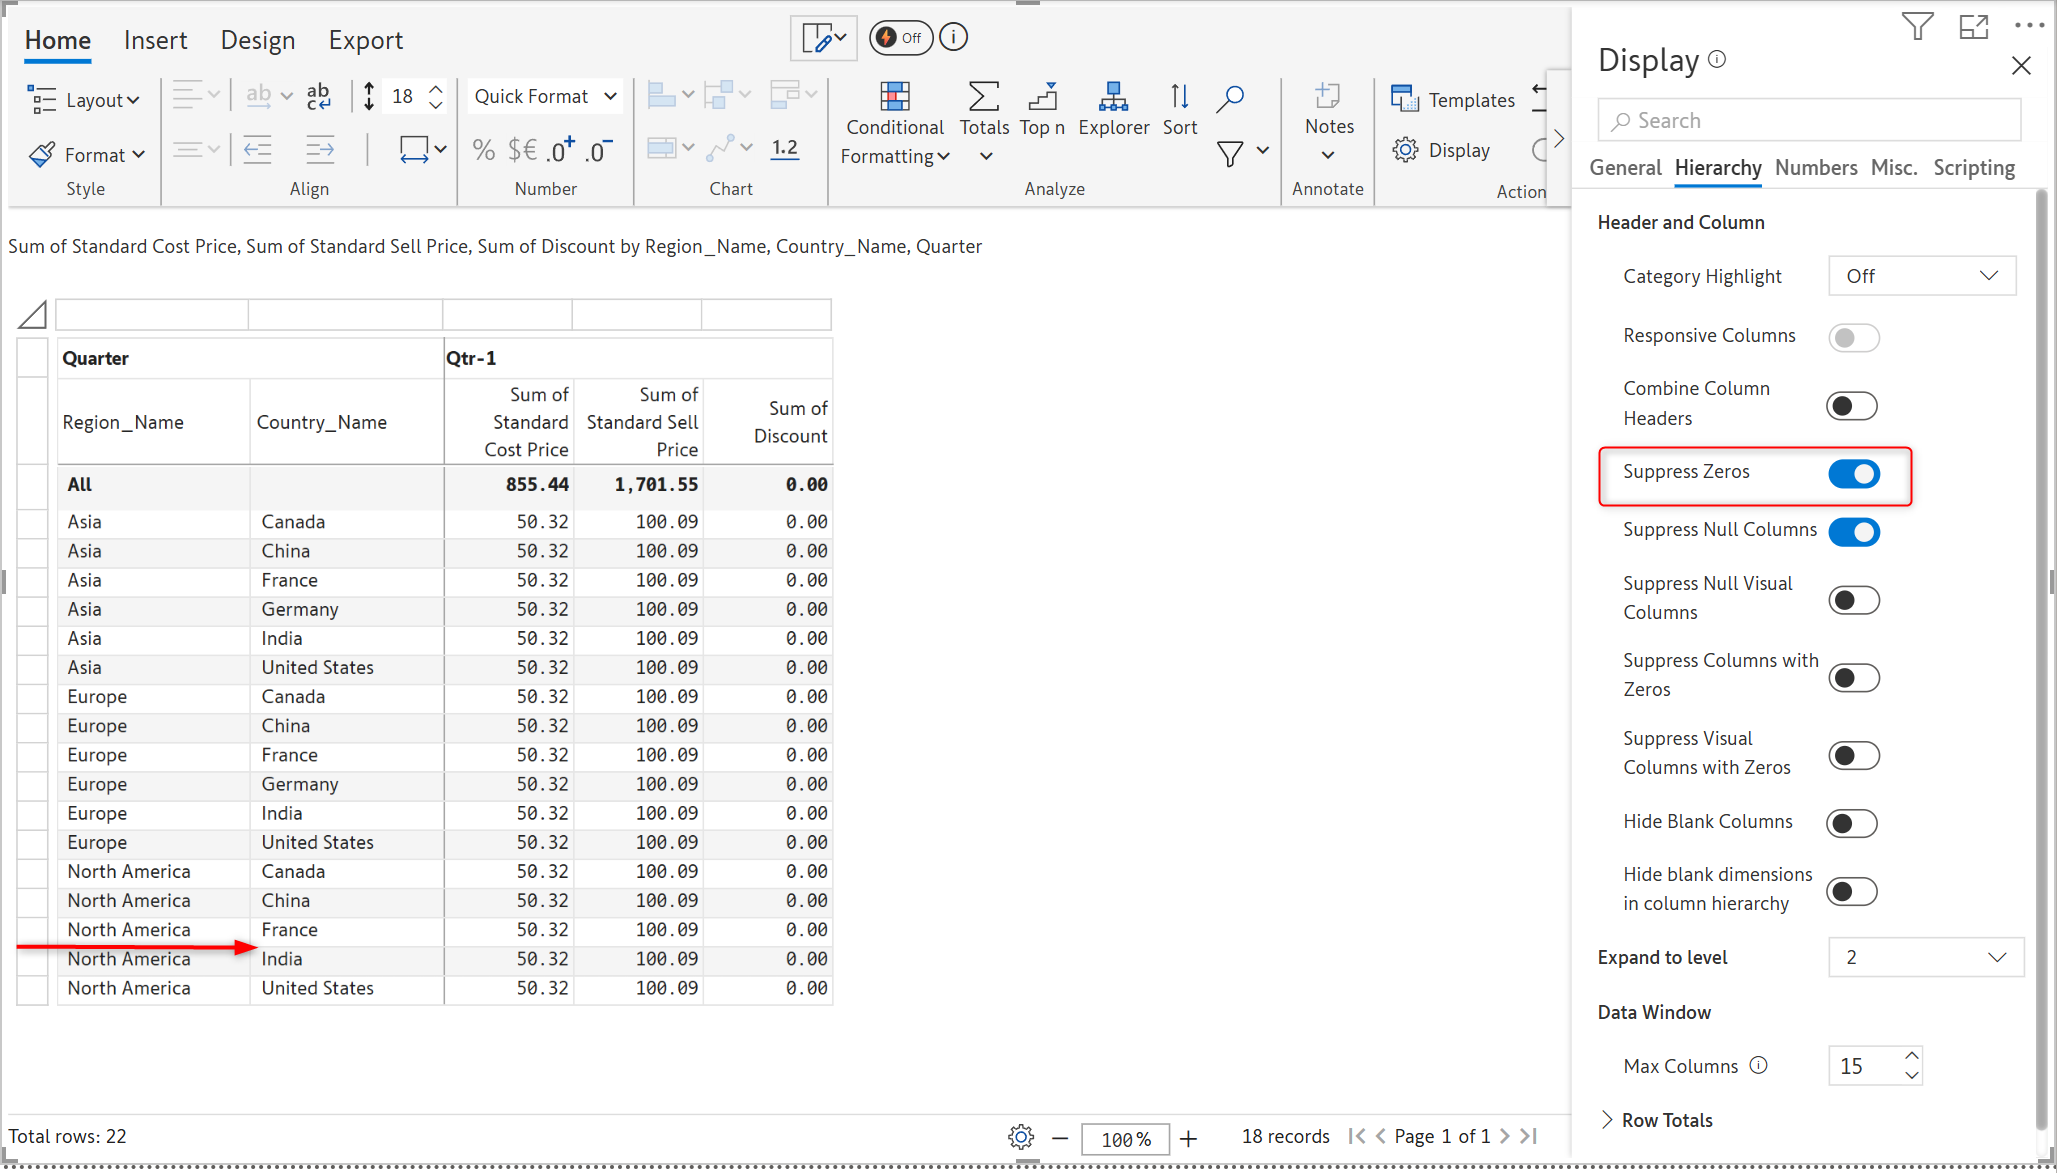This screenshot has height=1173, width=2057.
Task: Launch the Explorer hierarchy icon
Action: click(x=1113, y=97)
